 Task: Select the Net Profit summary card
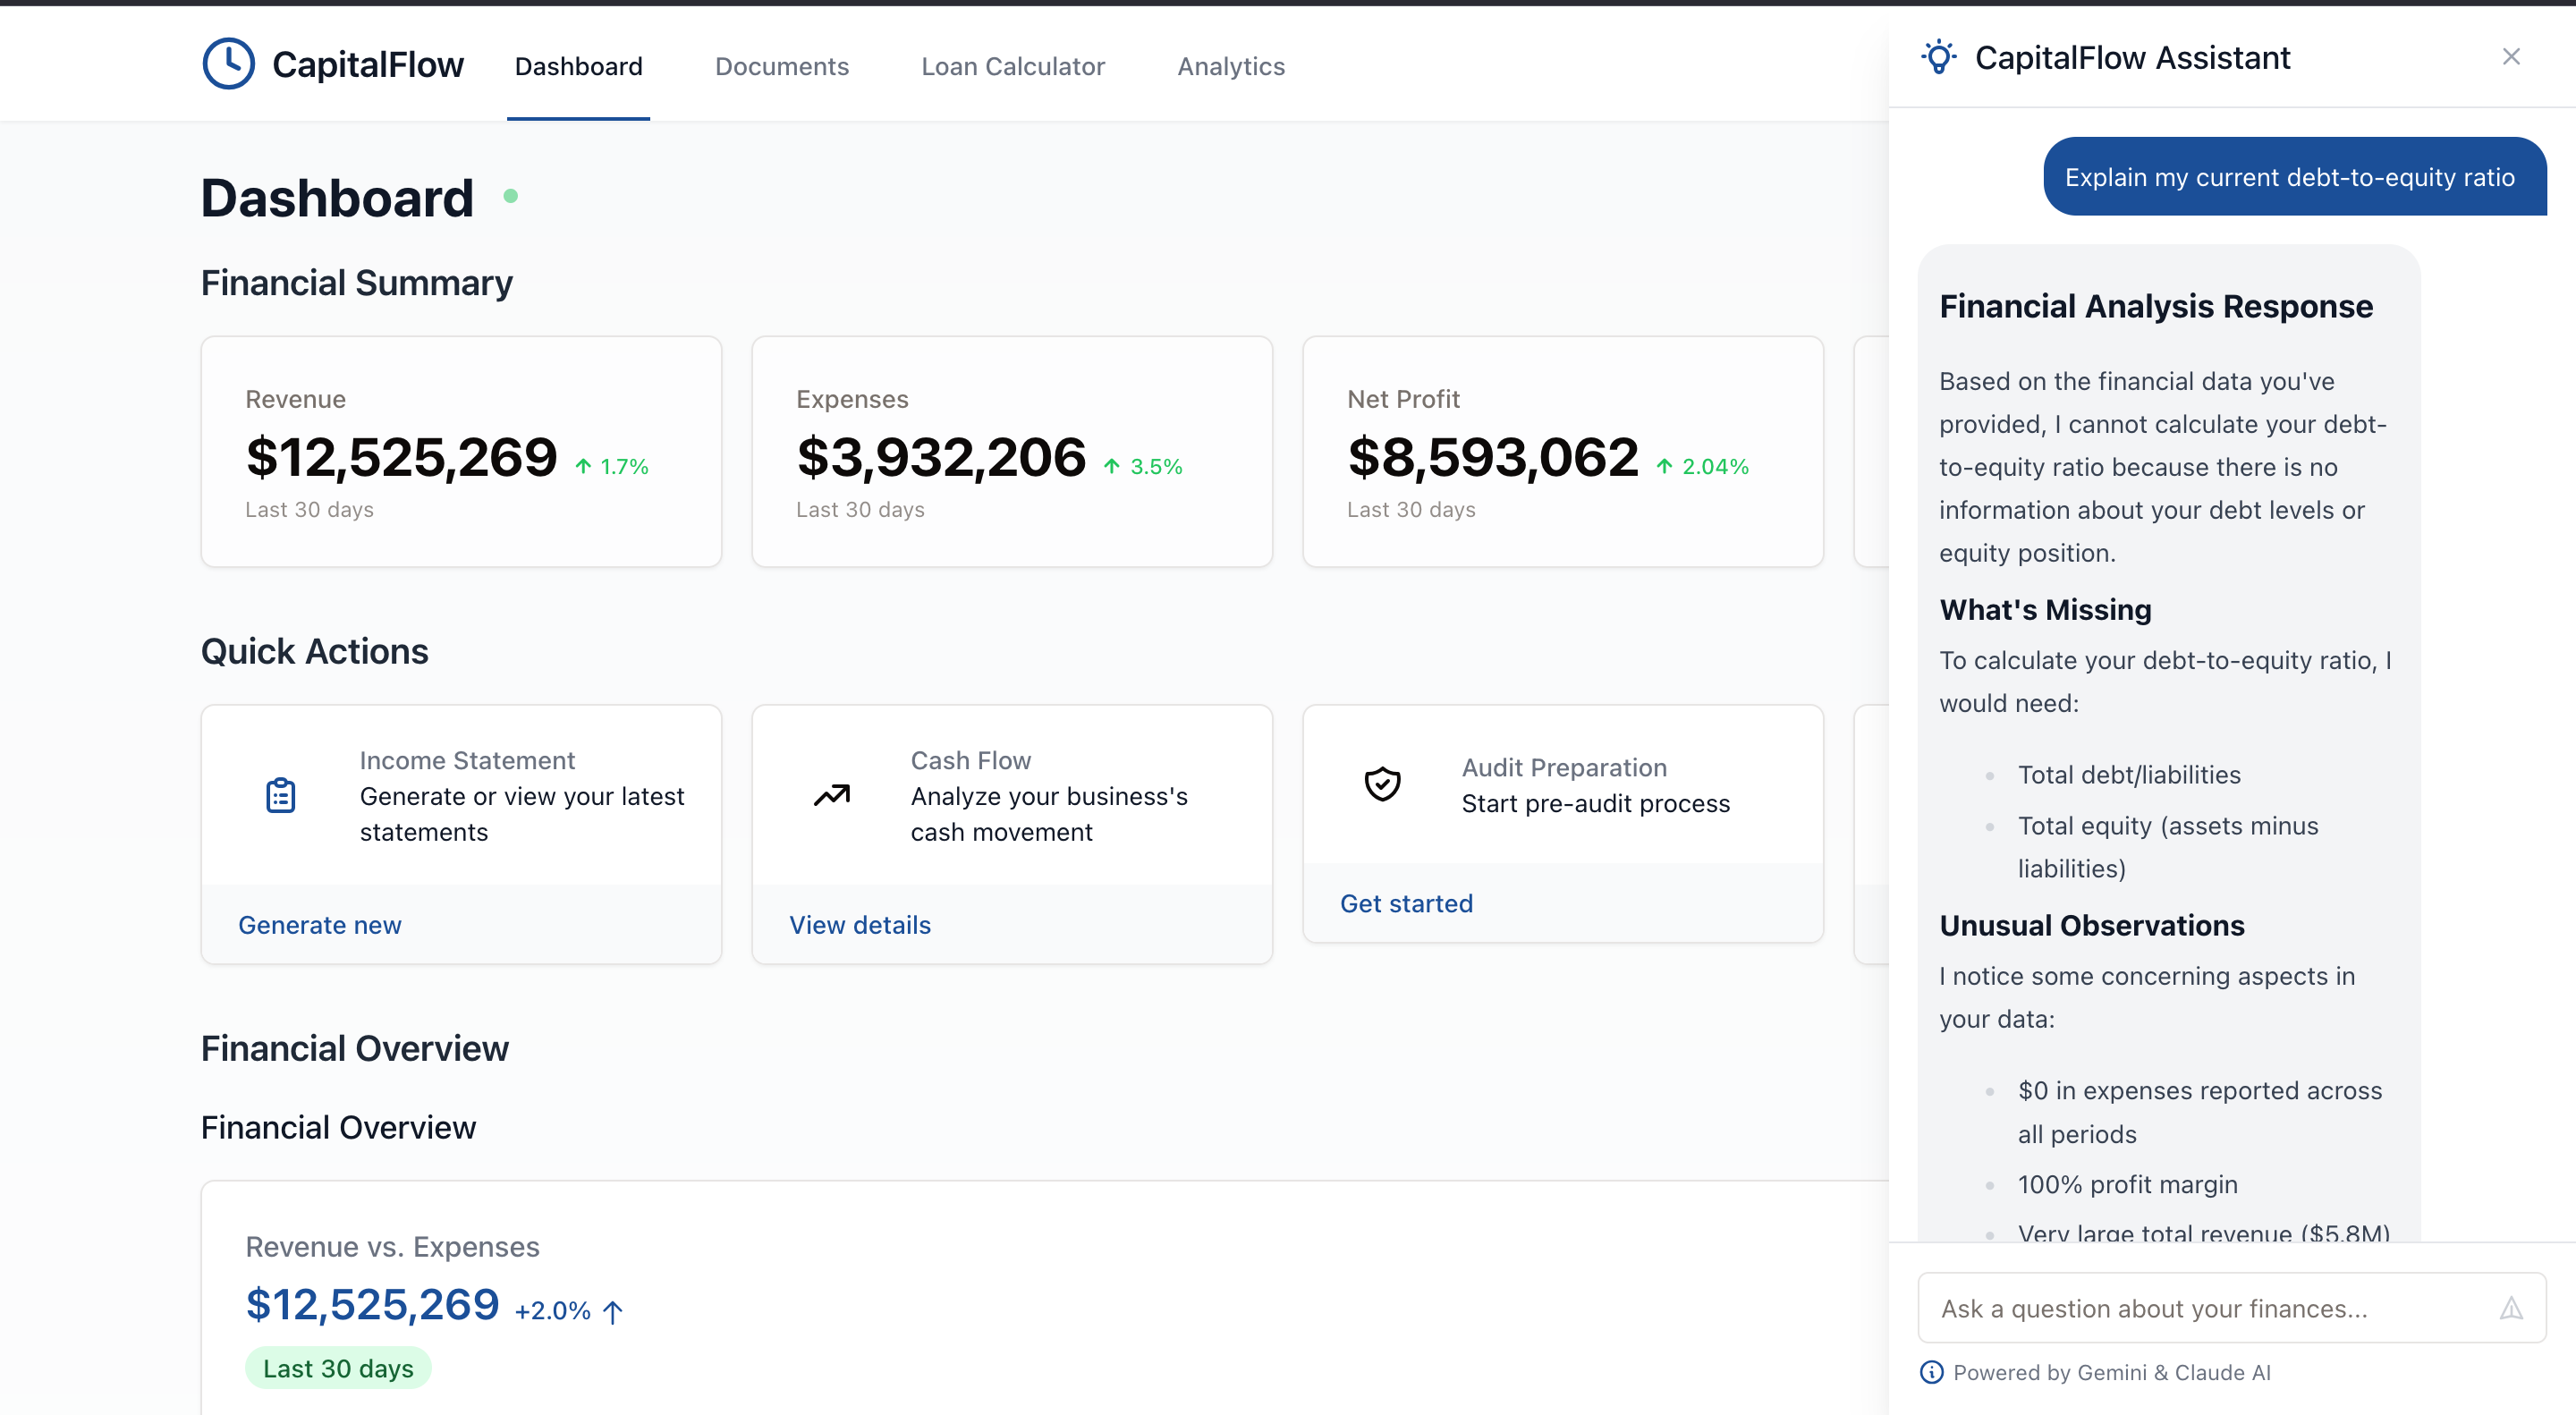click(1562, 452)
